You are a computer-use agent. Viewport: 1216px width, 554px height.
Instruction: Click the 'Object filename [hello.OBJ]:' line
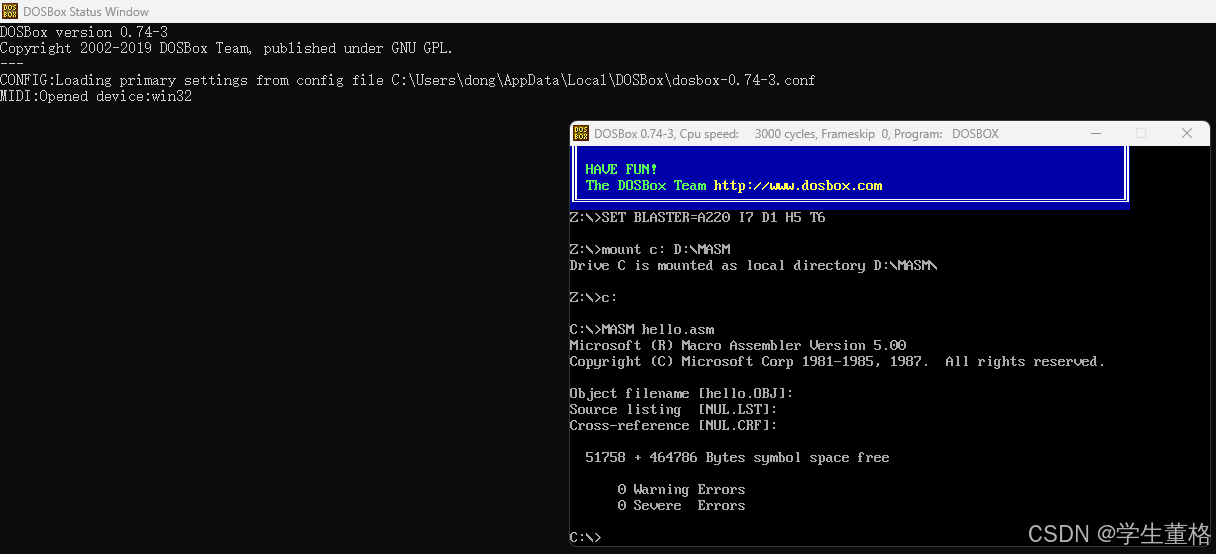pyautogui.click(x=682, y=393)
